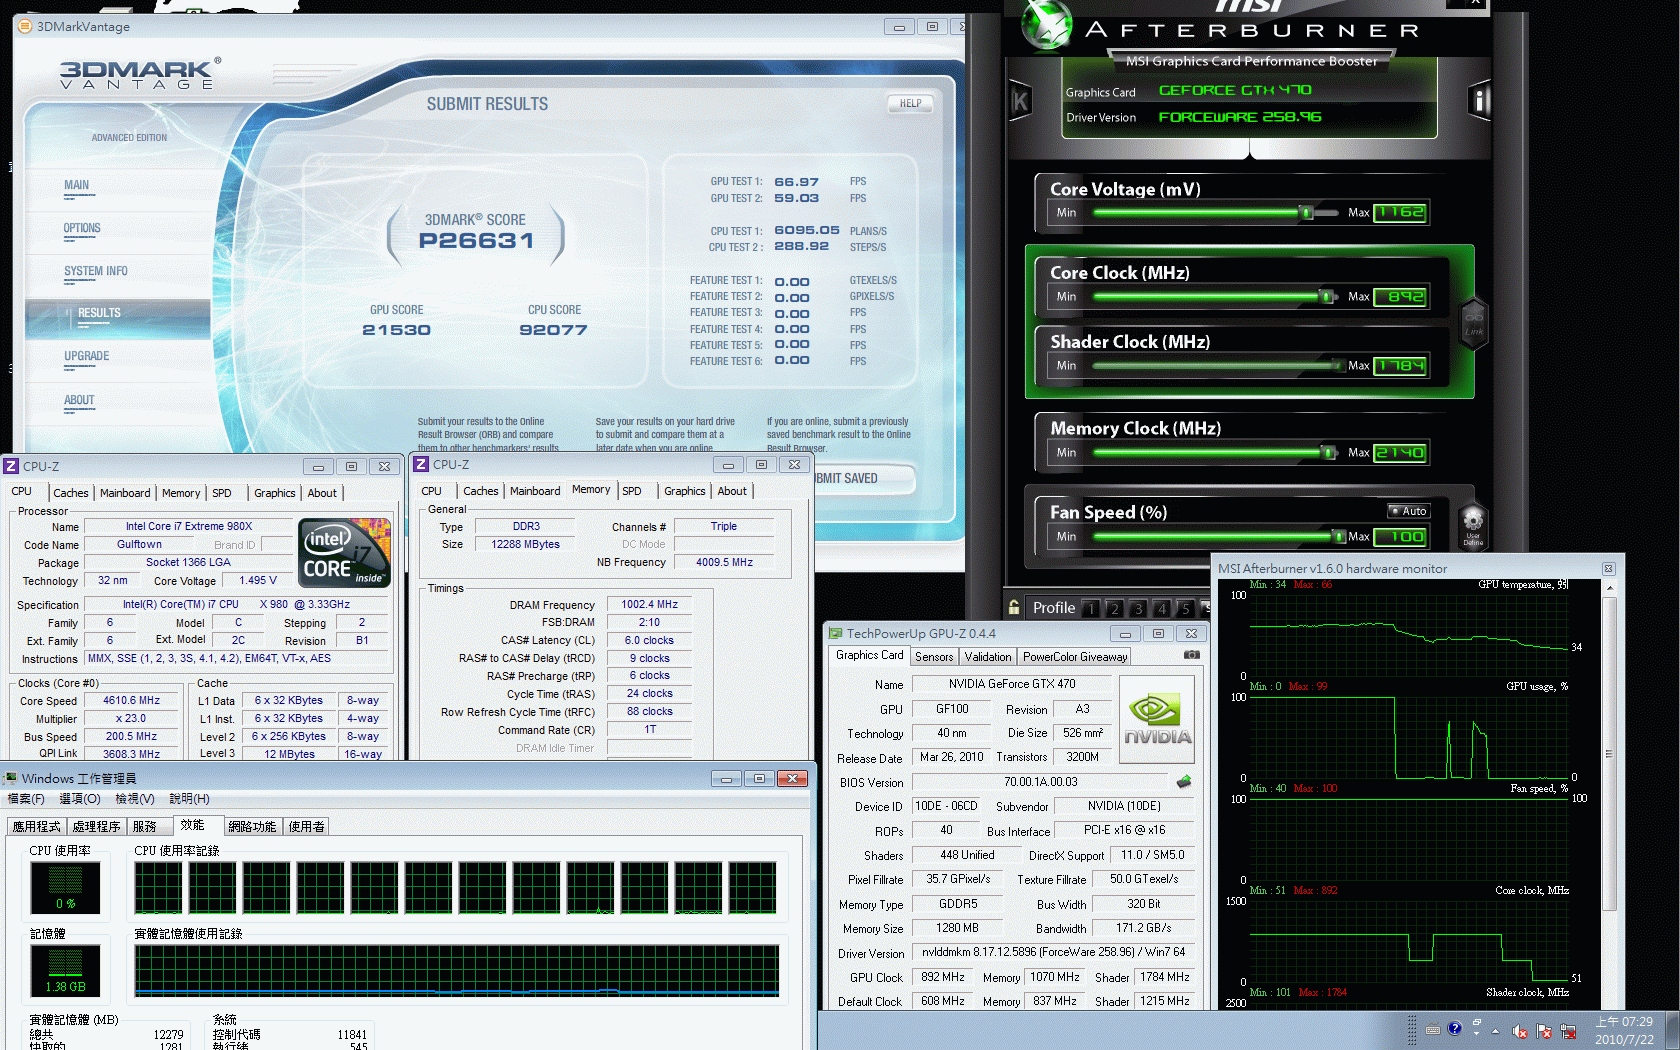This screenshot has height=1050, width=1680.
Task: Open UPGRADE in 3DMark sidebar
Action: coord(87,356)
